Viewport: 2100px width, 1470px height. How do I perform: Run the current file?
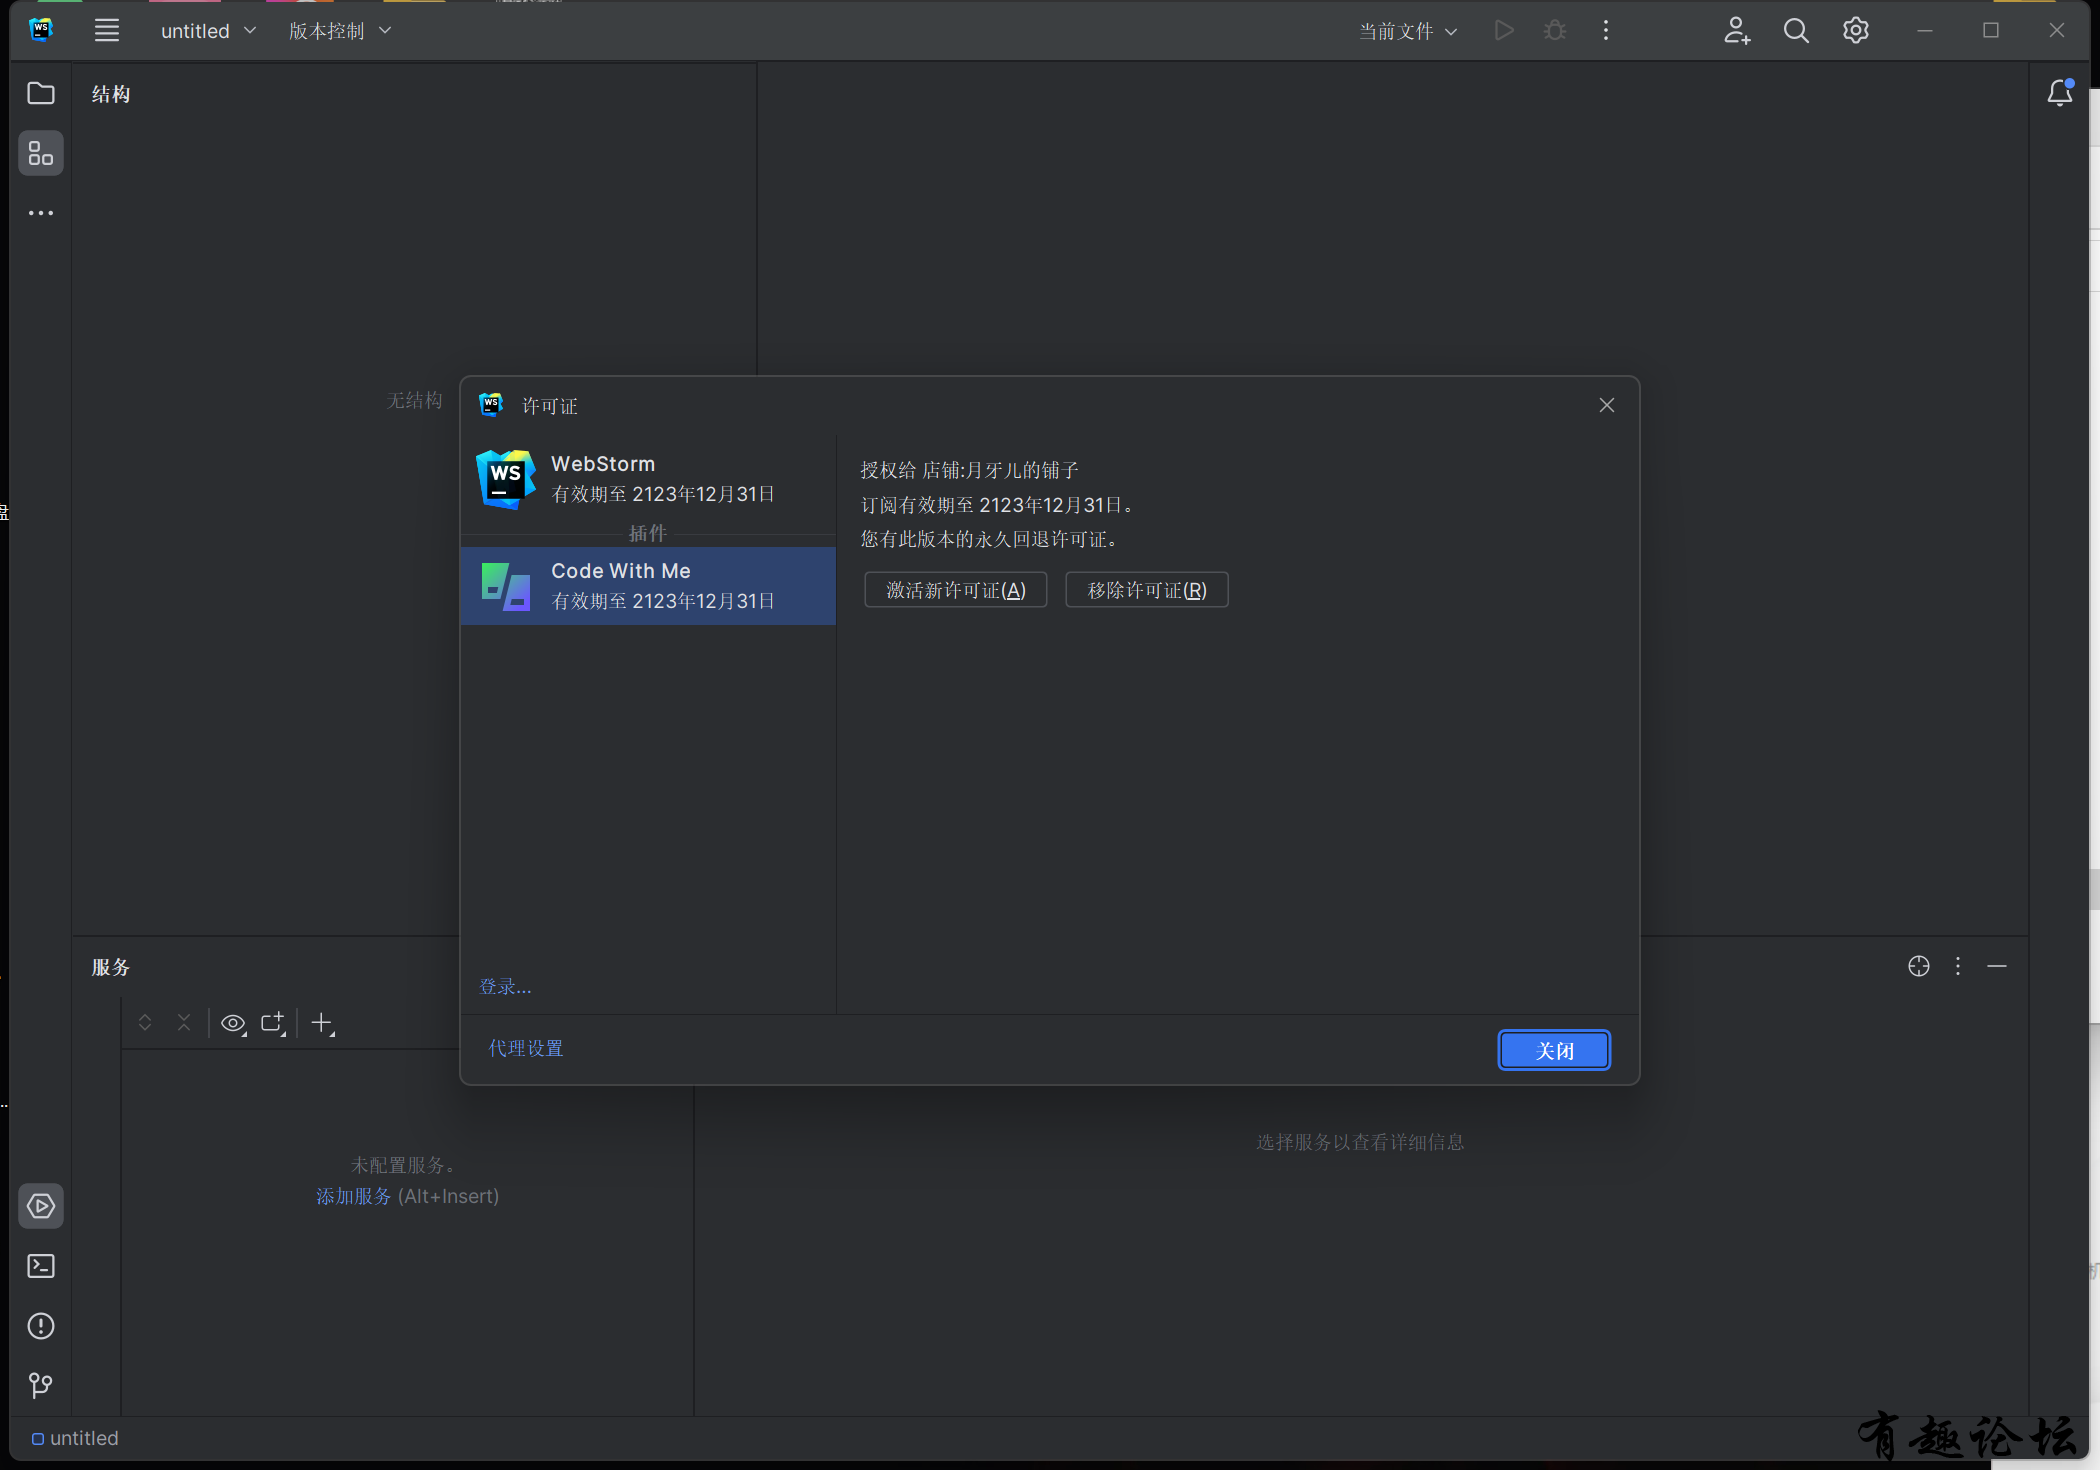tap(1503, 30)
